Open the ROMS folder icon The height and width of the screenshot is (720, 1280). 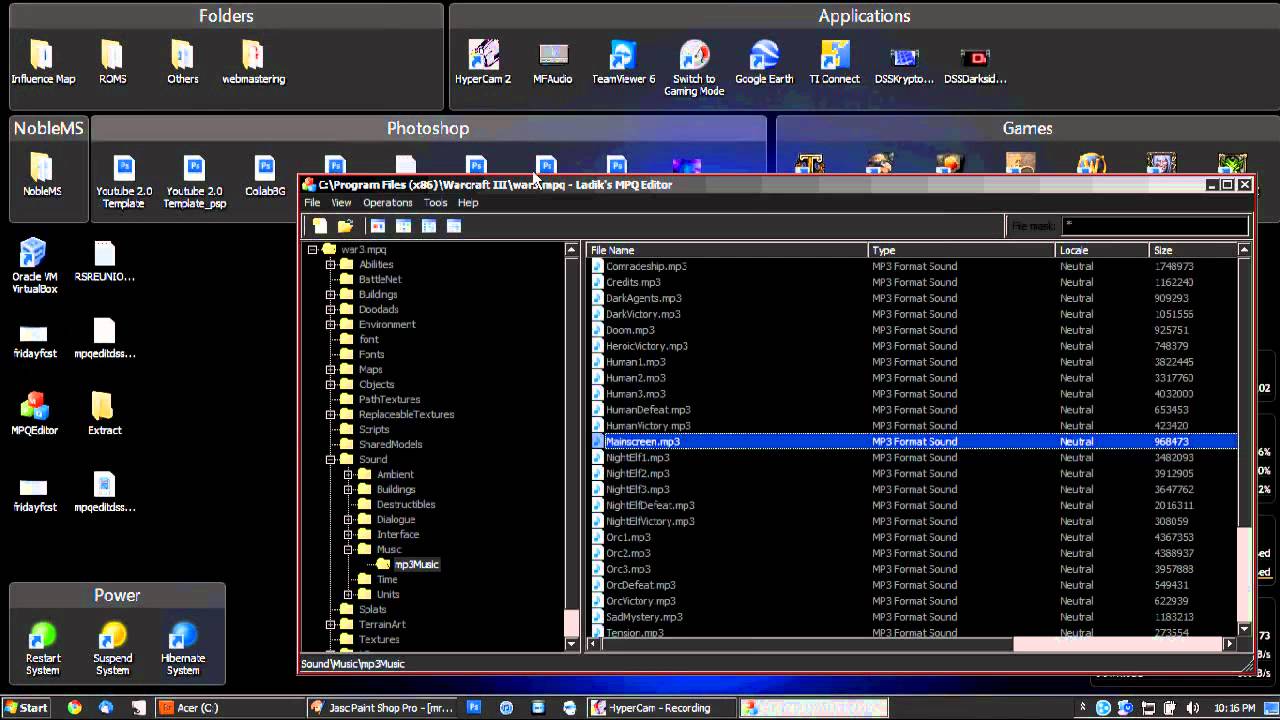112,62
